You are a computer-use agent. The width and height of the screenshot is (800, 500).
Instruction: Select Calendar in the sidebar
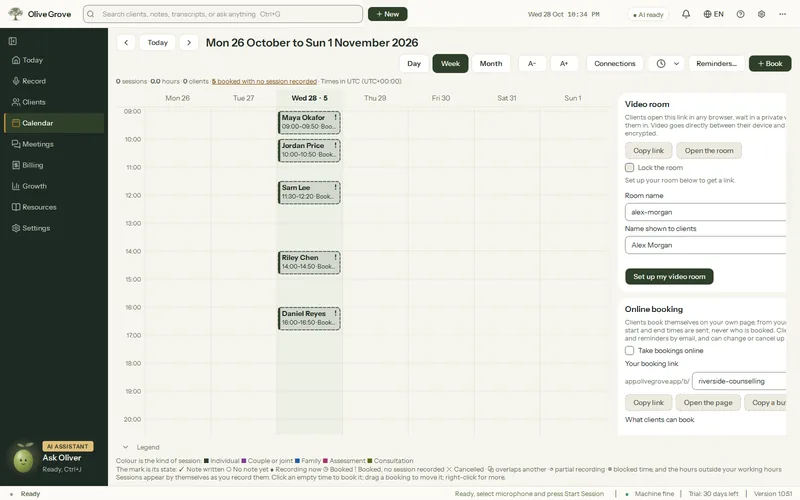[54, 123]
